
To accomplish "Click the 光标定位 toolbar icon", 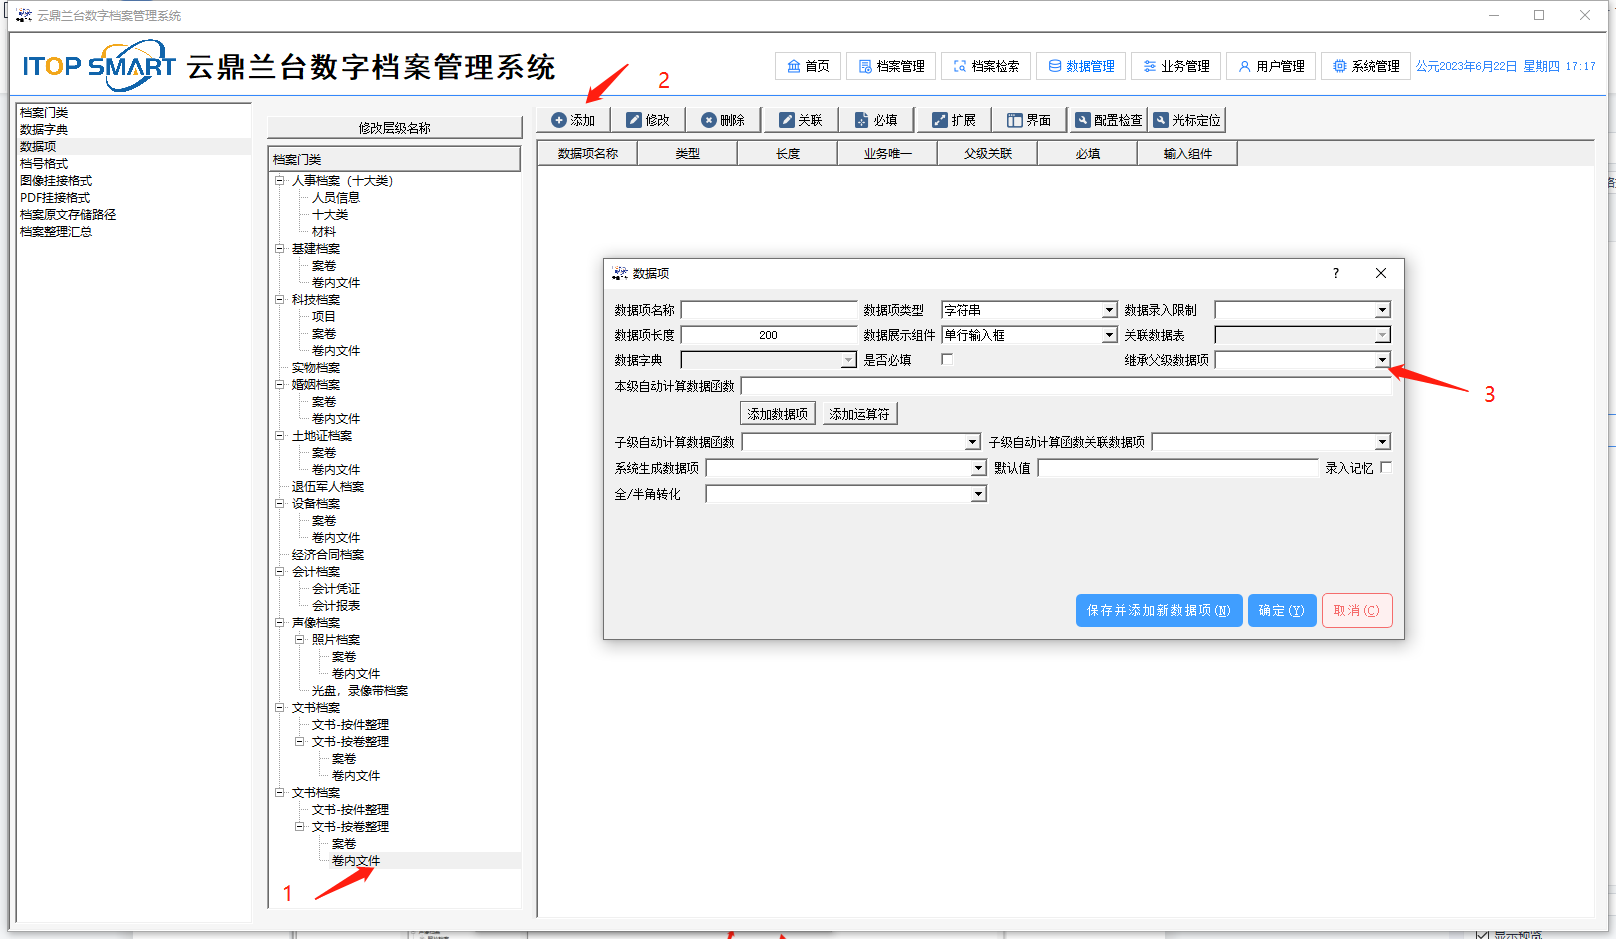I will [x=1161, y=120].
